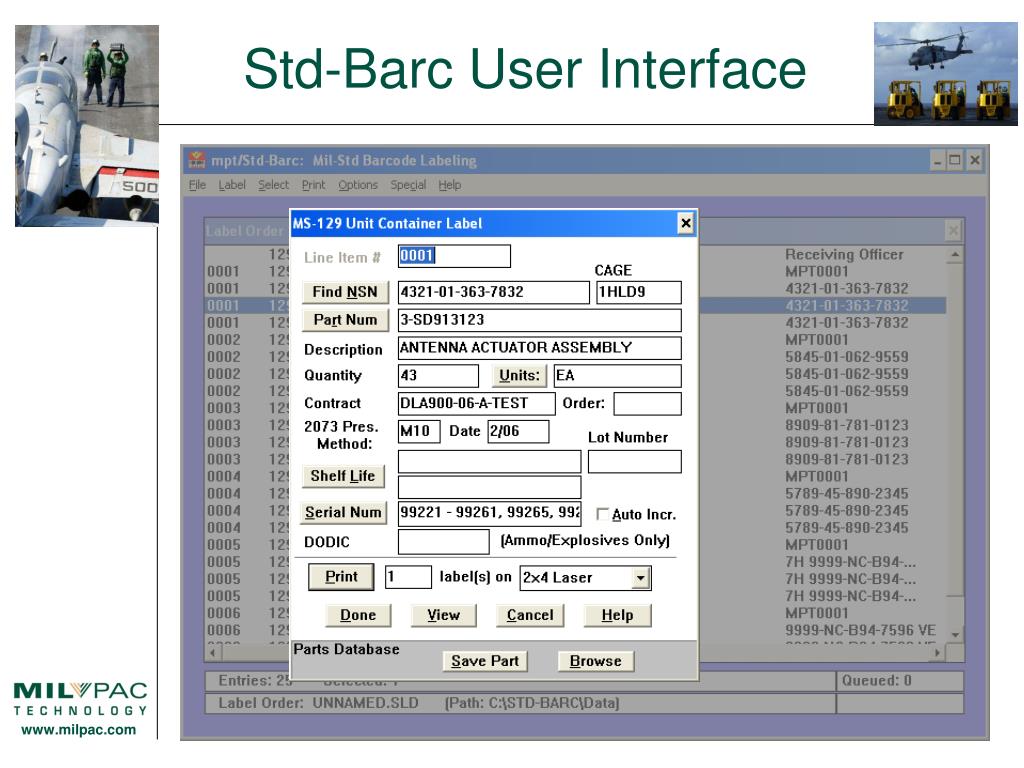This screenshot has width=1024, height=768.
Task: Click the scroll-down arrow of label list
Action: click(955, 634)
